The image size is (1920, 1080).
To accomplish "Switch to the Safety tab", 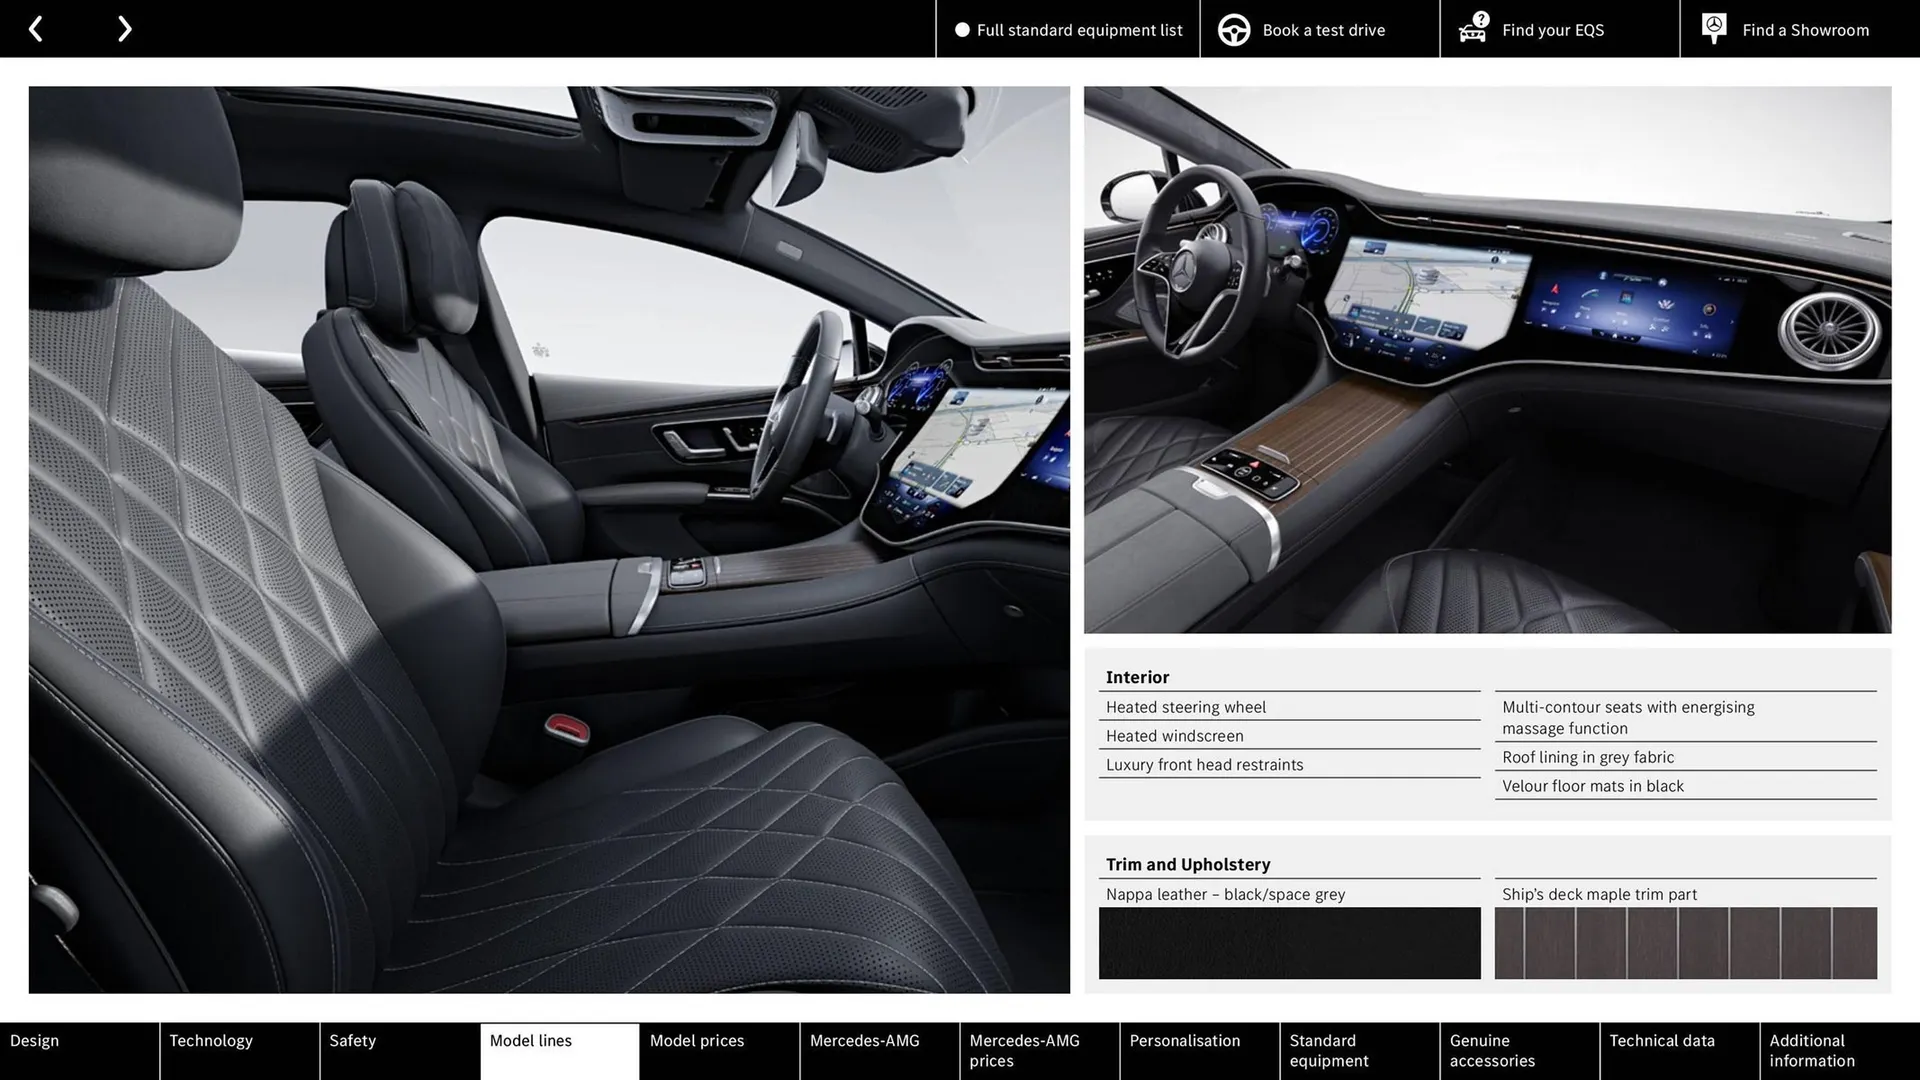I will tap(400, 1051).
